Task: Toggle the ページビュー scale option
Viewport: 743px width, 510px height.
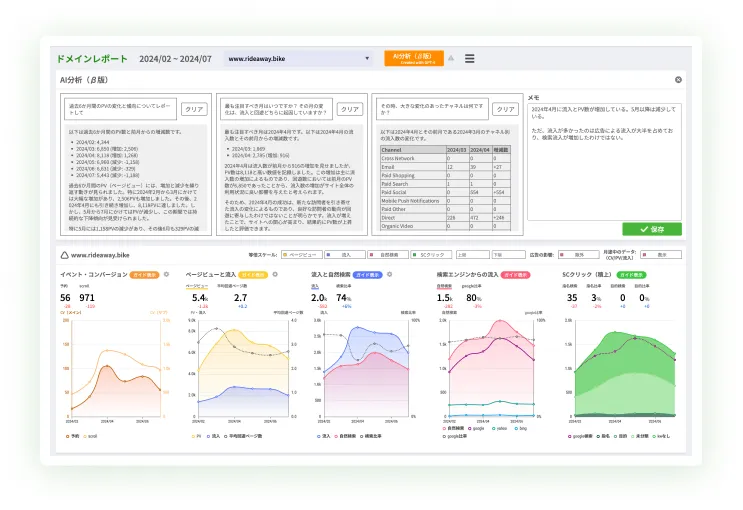Action: click(x=302, y=255)
